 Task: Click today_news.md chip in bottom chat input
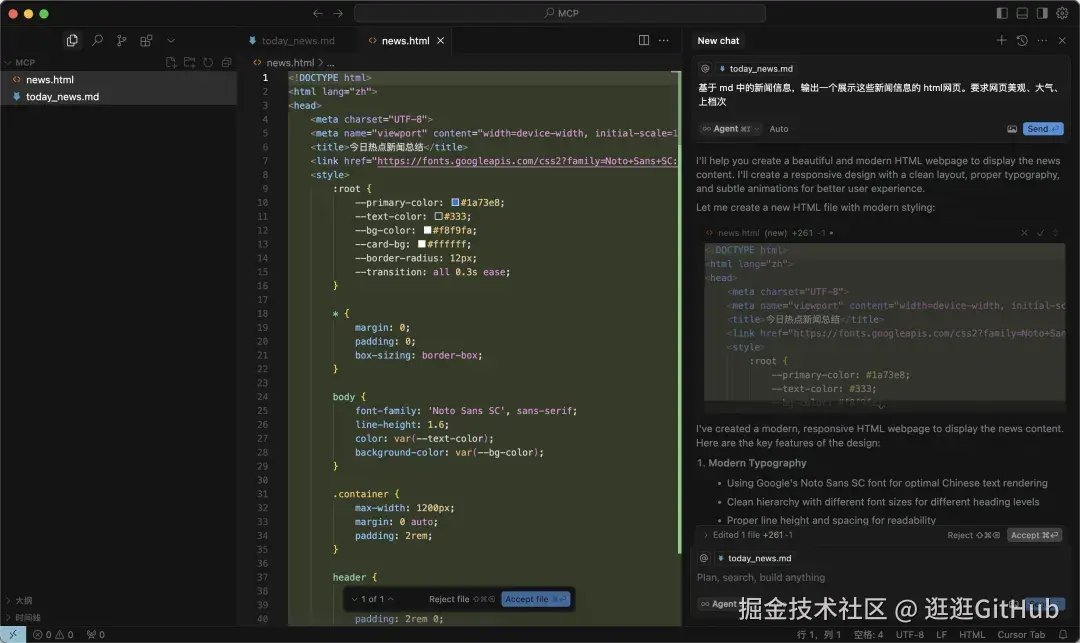click(x=754, y=558)
